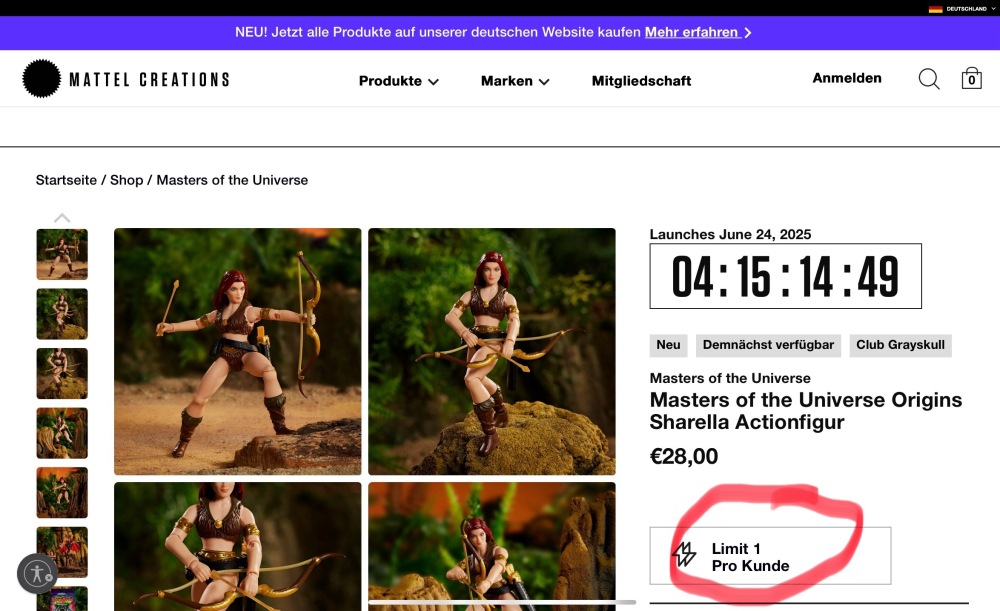Viewport: 1000px width, 611px height.
Task: Open the large image of figure drawing bow
Action: [x=237, y=351]
